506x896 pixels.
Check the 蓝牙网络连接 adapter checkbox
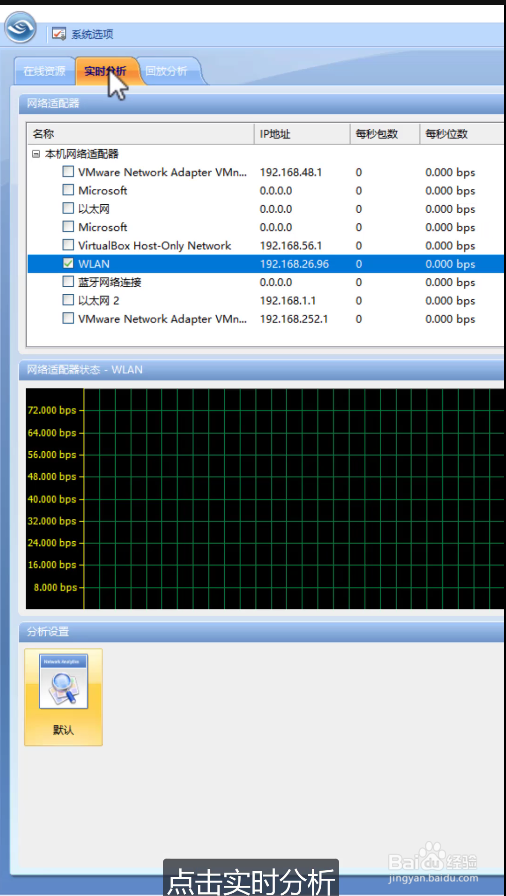(68, 282)
